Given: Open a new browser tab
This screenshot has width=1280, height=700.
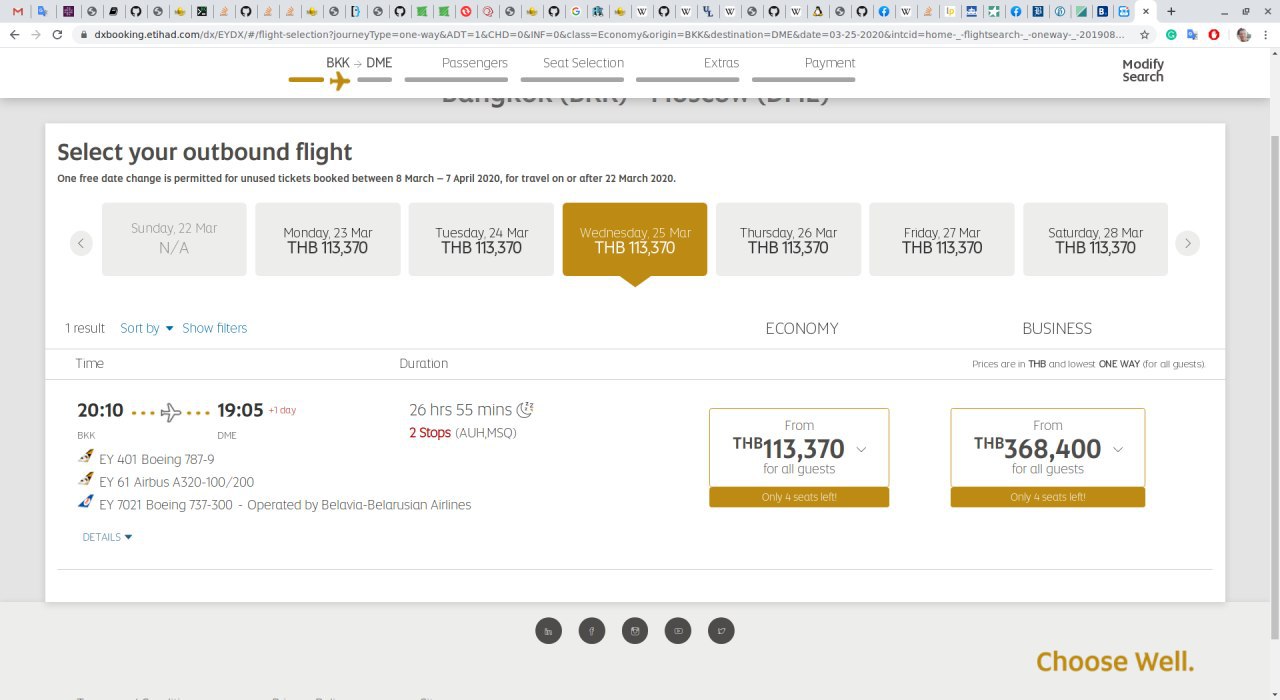Looking at the screenshot, I should (x=1171, y=11).
